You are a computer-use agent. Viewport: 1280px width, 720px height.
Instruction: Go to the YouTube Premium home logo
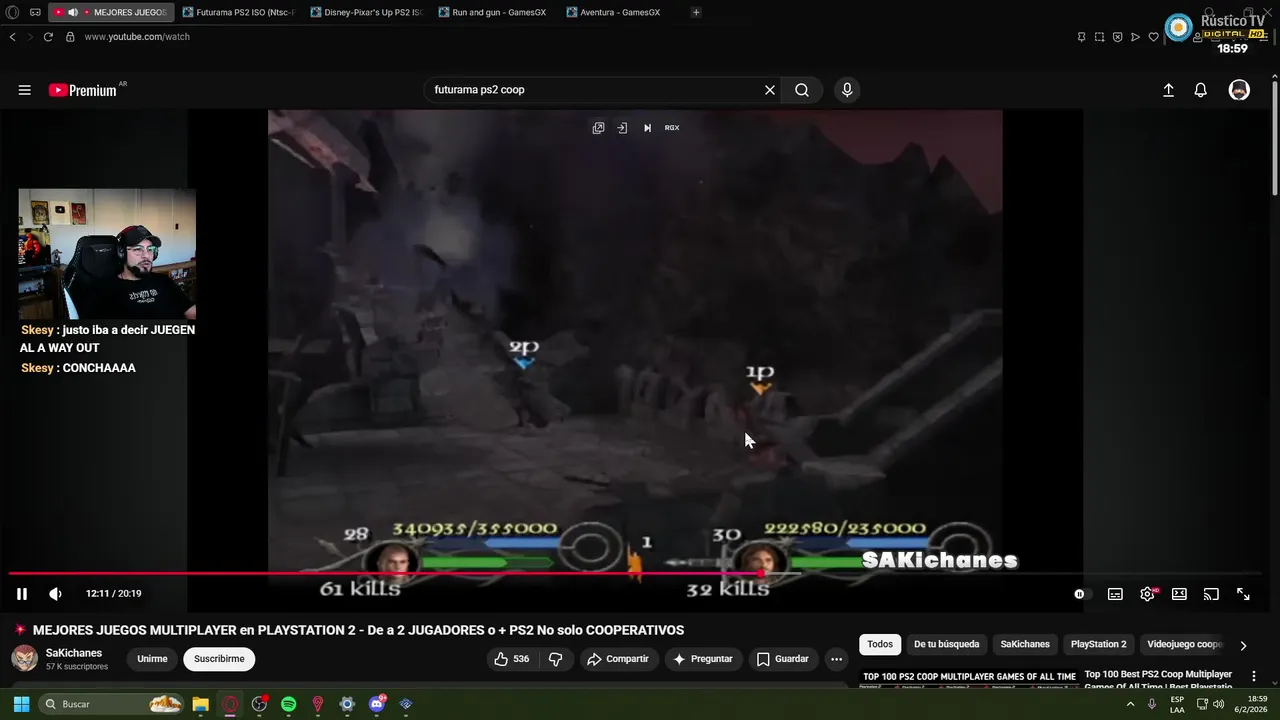tap(84, 90)
